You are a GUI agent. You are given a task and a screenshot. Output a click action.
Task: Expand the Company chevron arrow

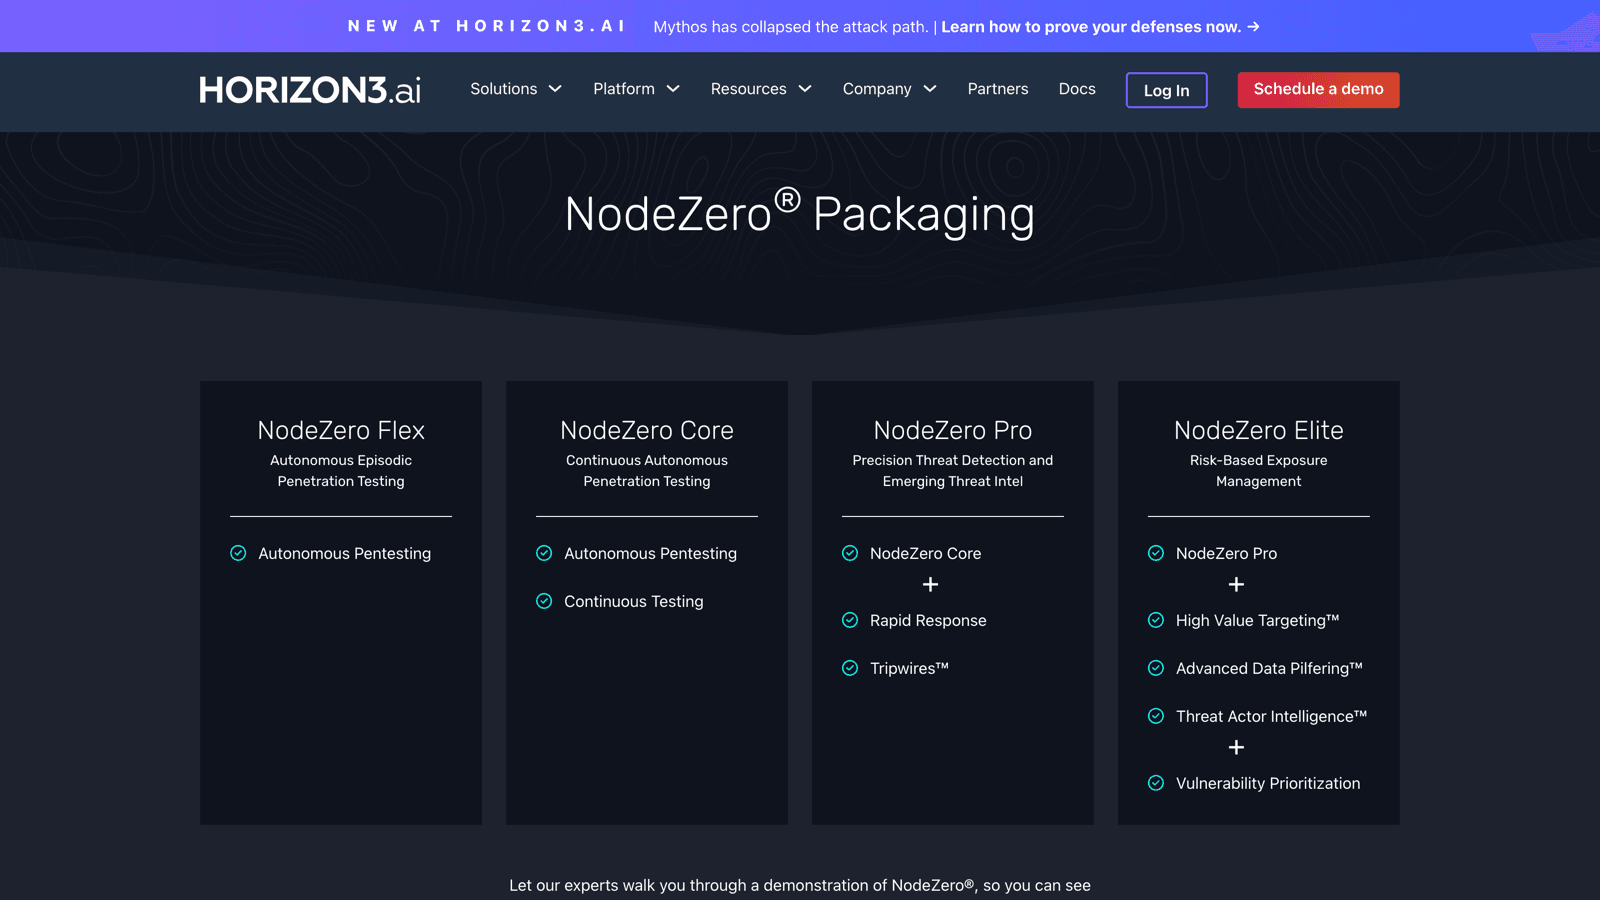point(930,89)
